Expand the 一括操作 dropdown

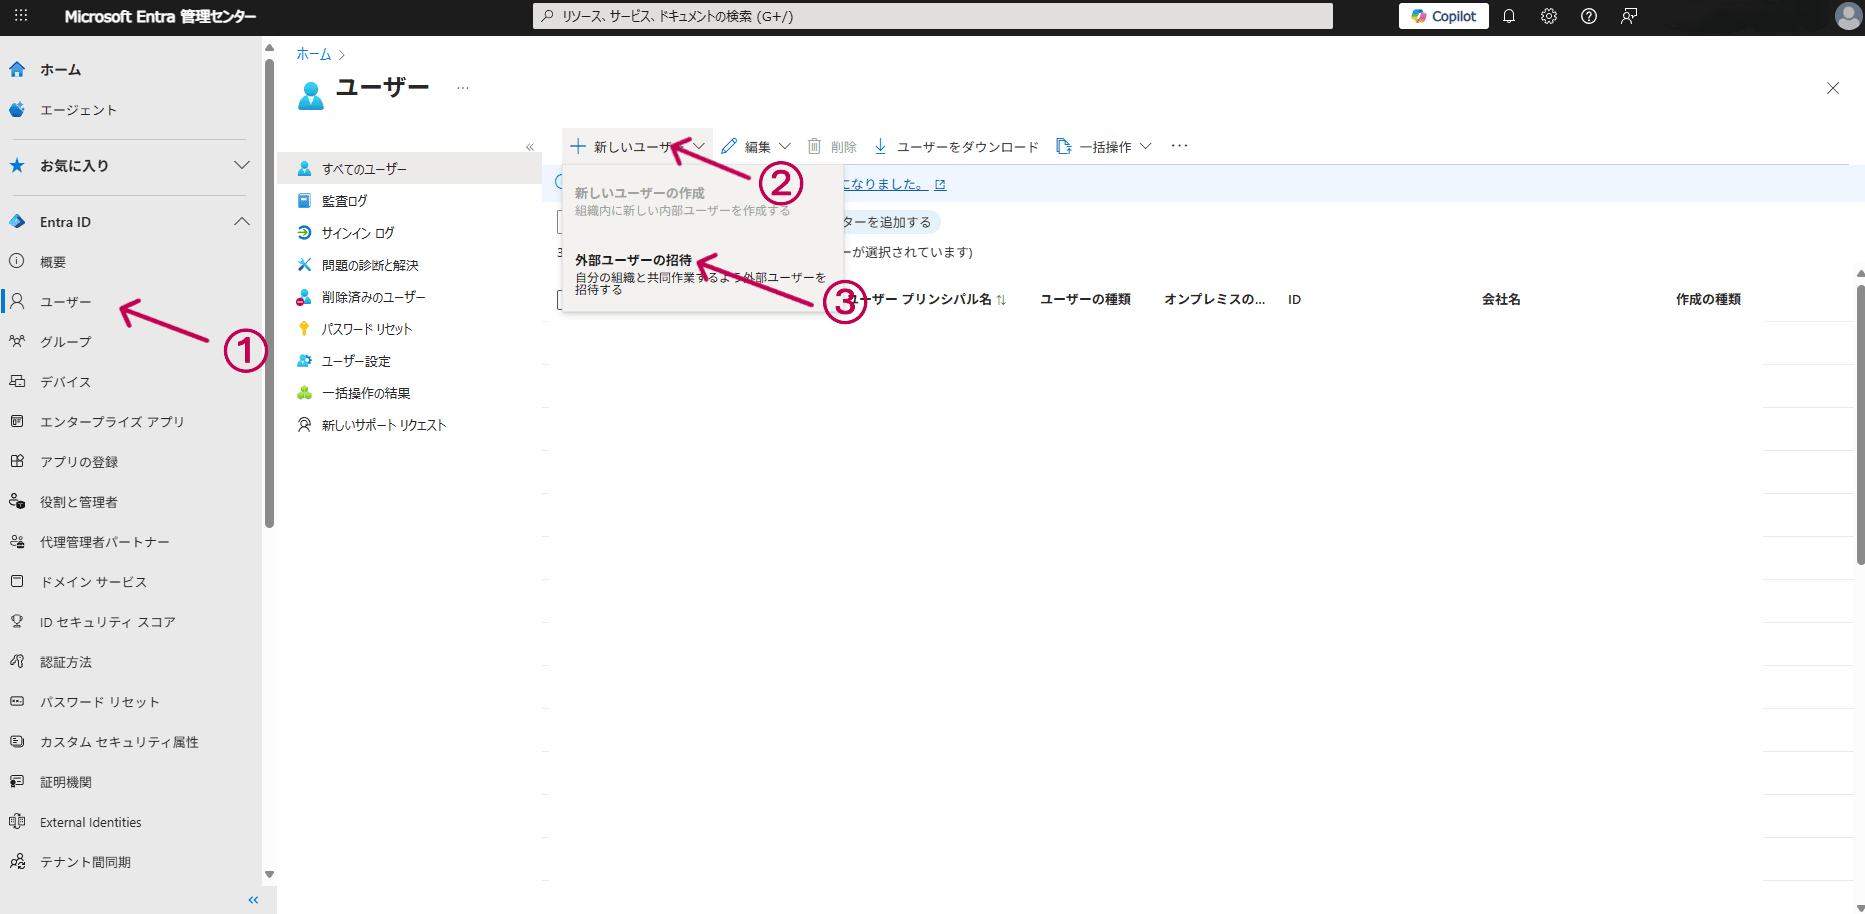point(1108,146)
